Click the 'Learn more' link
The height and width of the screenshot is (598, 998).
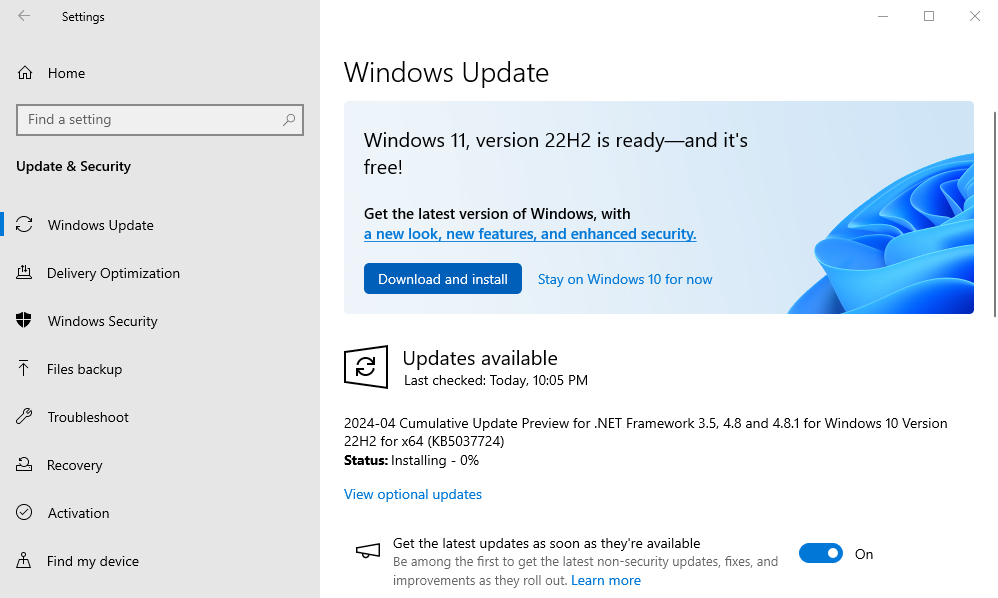(x=606, y=580)
